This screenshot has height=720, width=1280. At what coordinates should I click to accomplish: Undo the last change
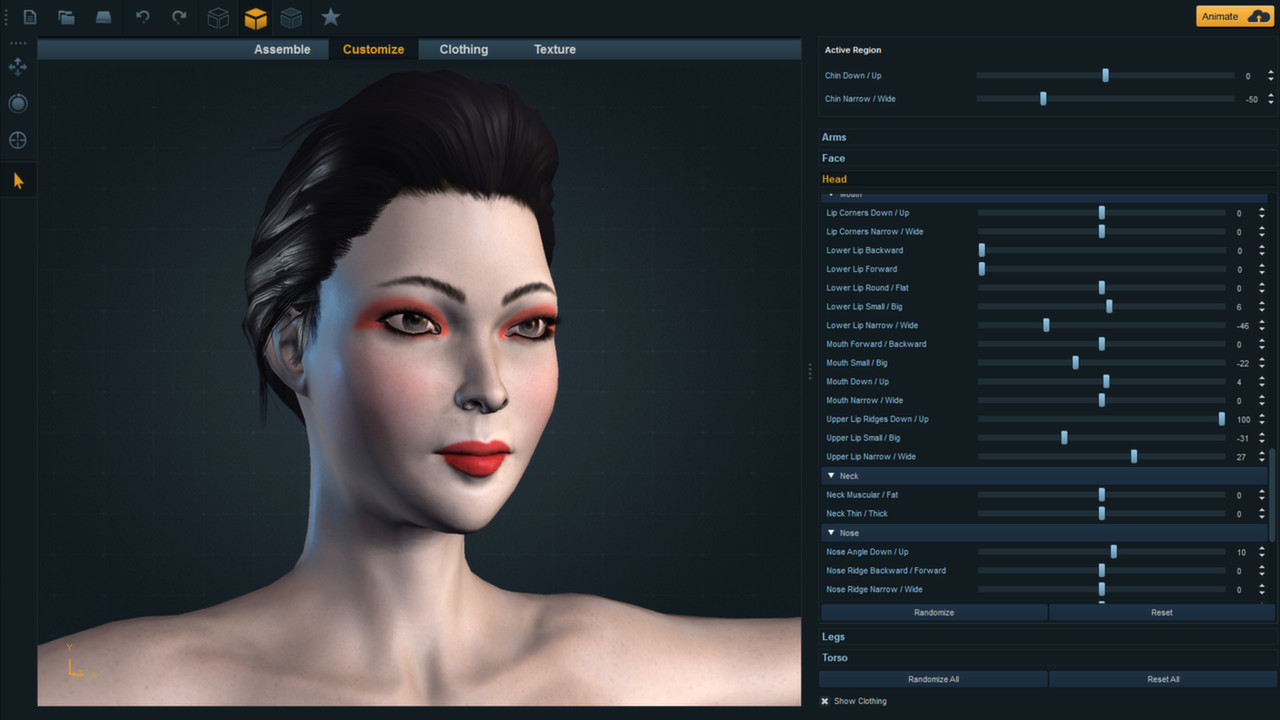click(x=142, y=17)
